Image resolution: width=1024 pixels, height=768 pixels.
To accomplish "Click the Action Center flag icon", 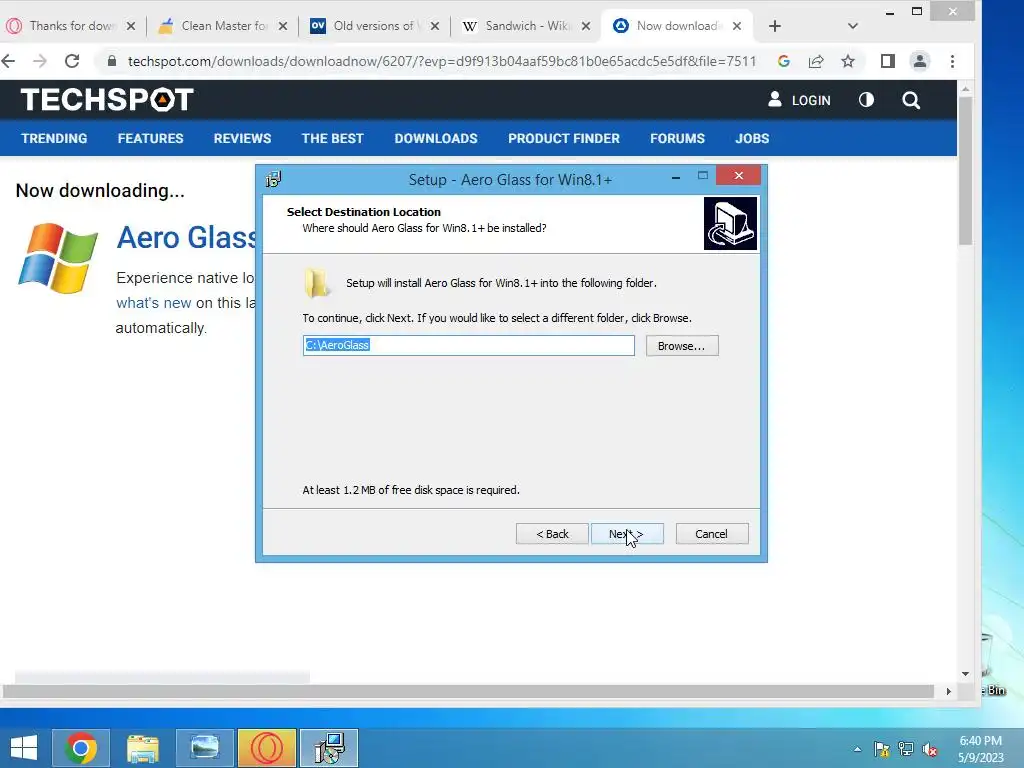I will 882,749.
